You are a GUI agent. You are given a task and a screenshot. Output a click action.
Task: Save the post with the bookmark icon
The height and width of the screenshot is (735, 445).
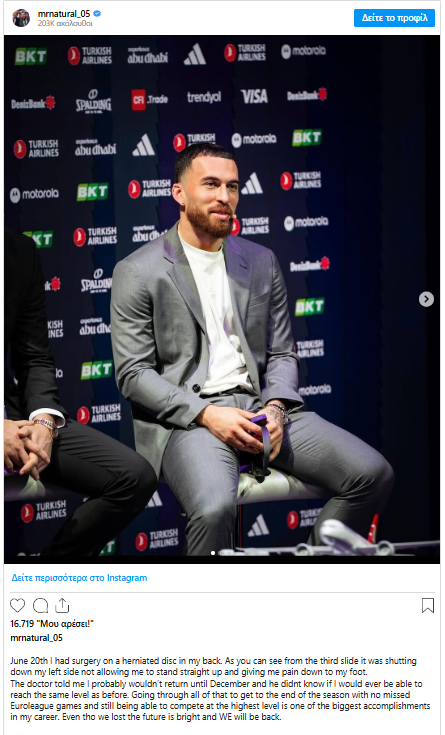click(428, 606)
